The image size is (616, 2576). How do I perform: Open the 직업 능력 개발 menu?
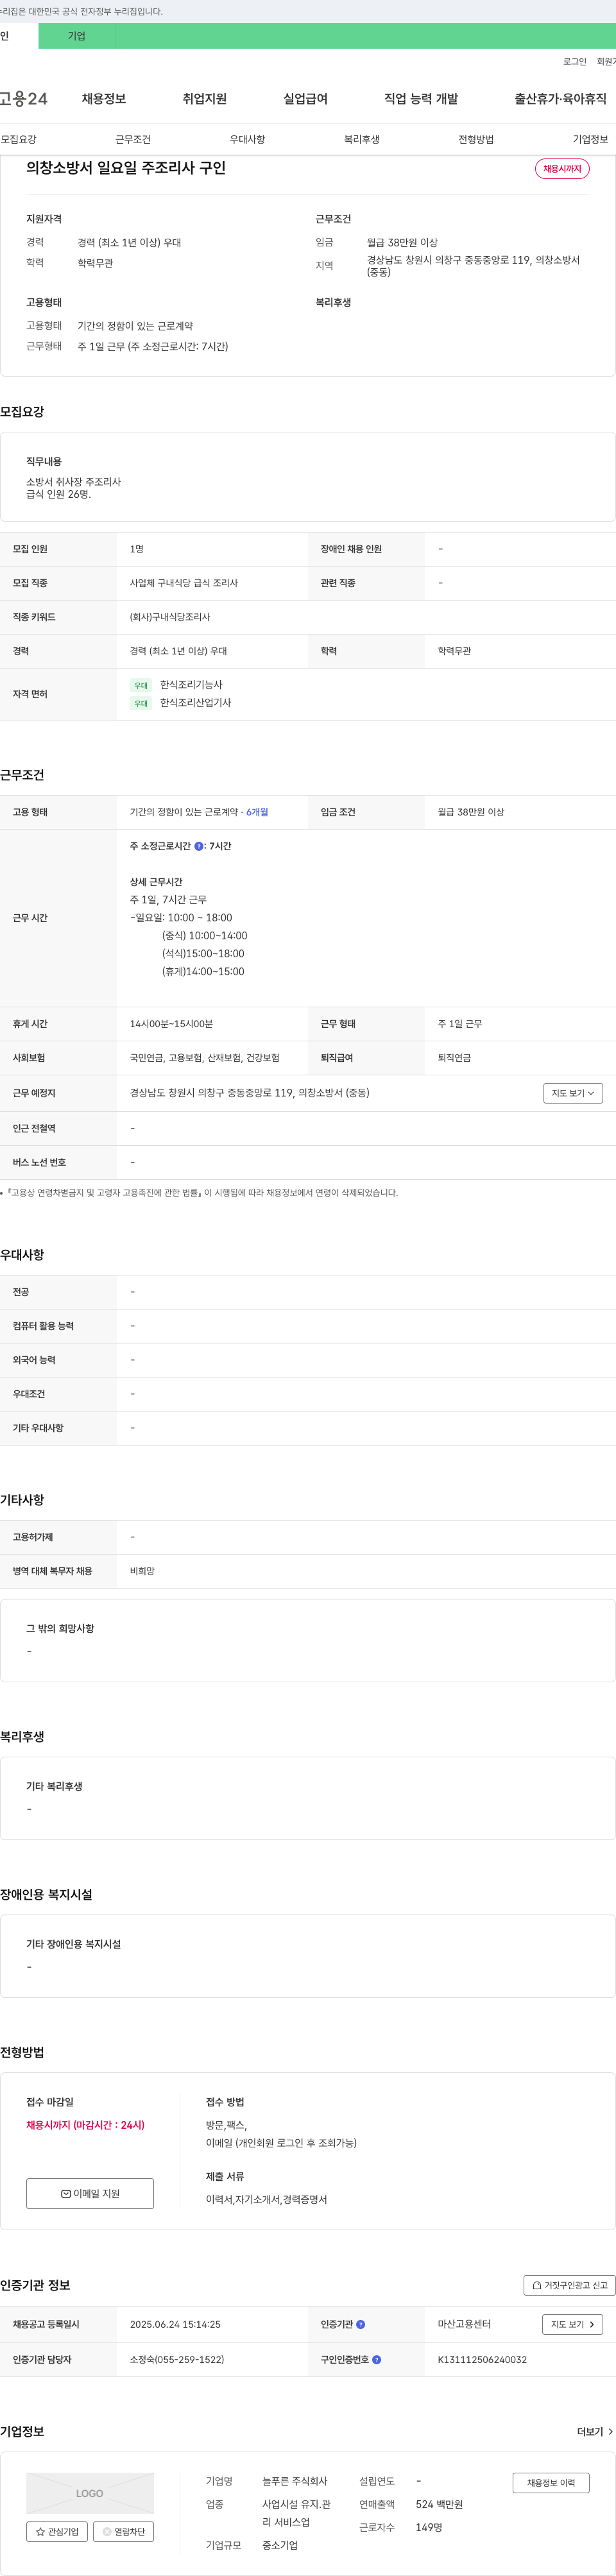[421, 98]
